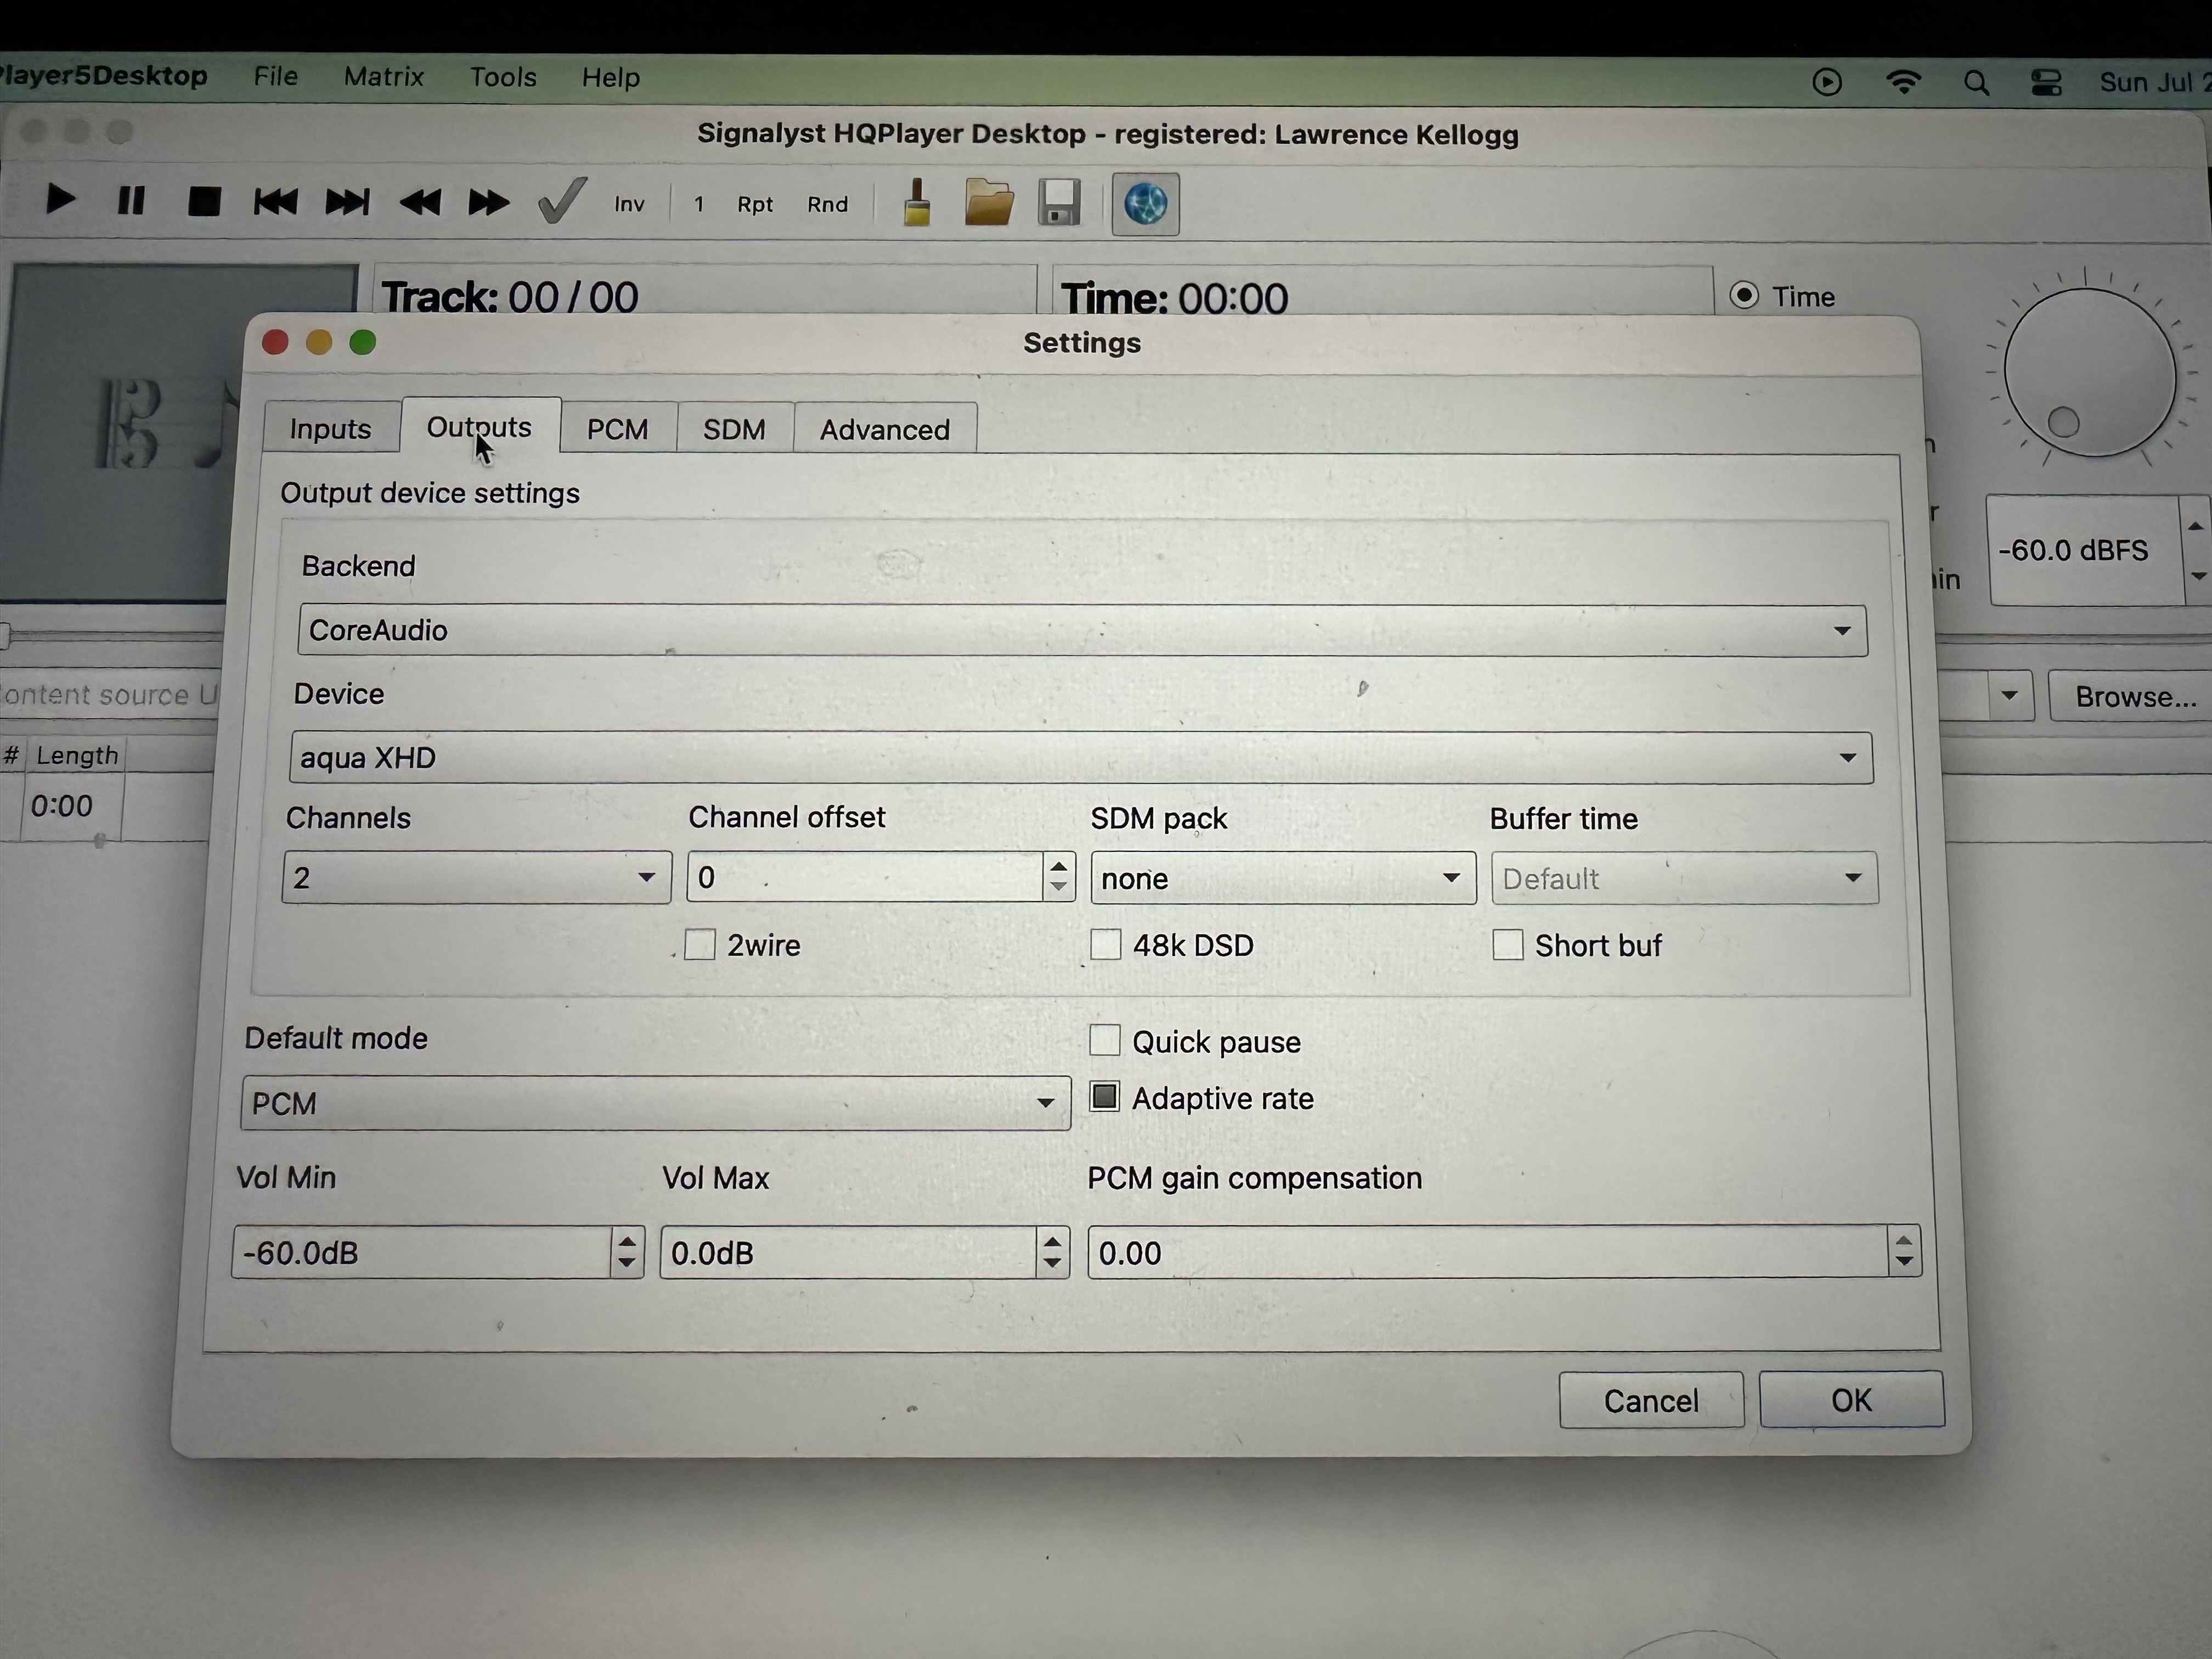Open Spotlight search in the menu bar
The height and width of the screenshot is (1659, 2212).
coord(1976,82)
